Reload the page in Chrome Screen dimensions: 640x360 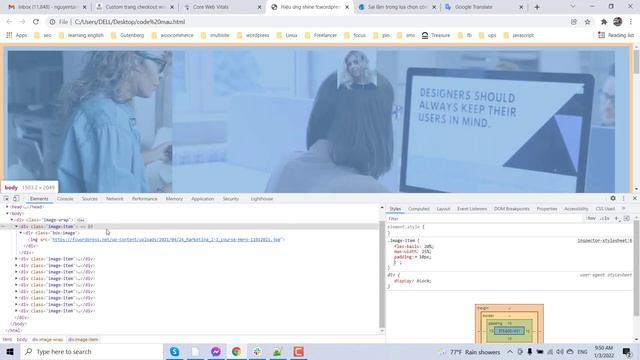point(36,22)
